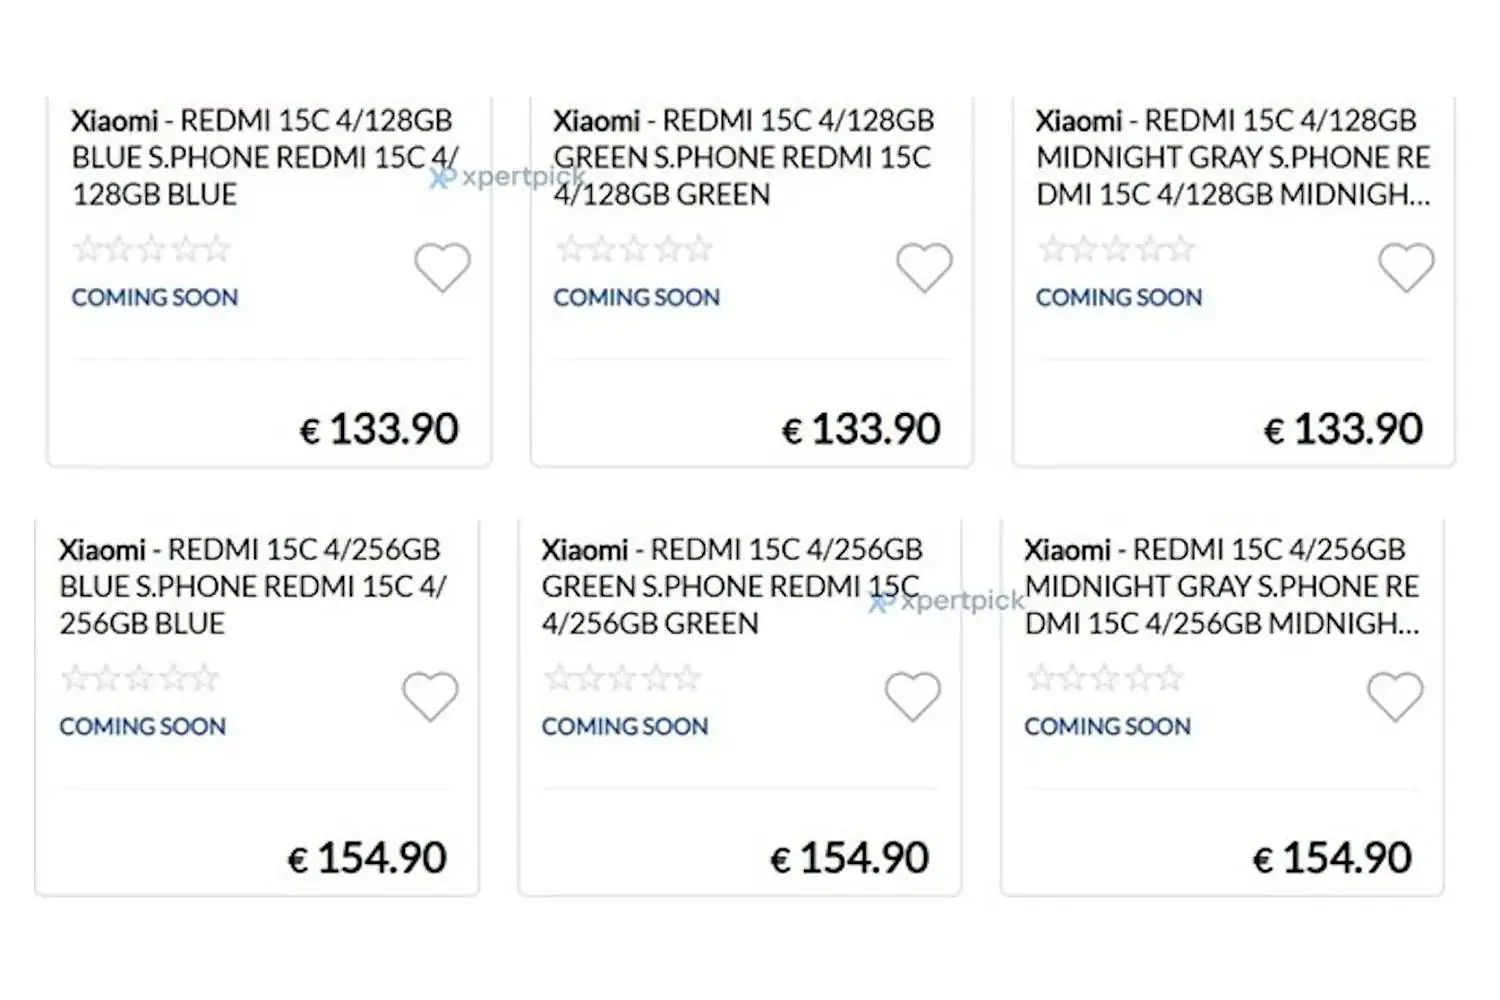This screenshot has width=1500, height=1000.
Task: Click Coming Soon on 4/128GB Blue card
Action: pyautogui.click(x=155, y=297)
